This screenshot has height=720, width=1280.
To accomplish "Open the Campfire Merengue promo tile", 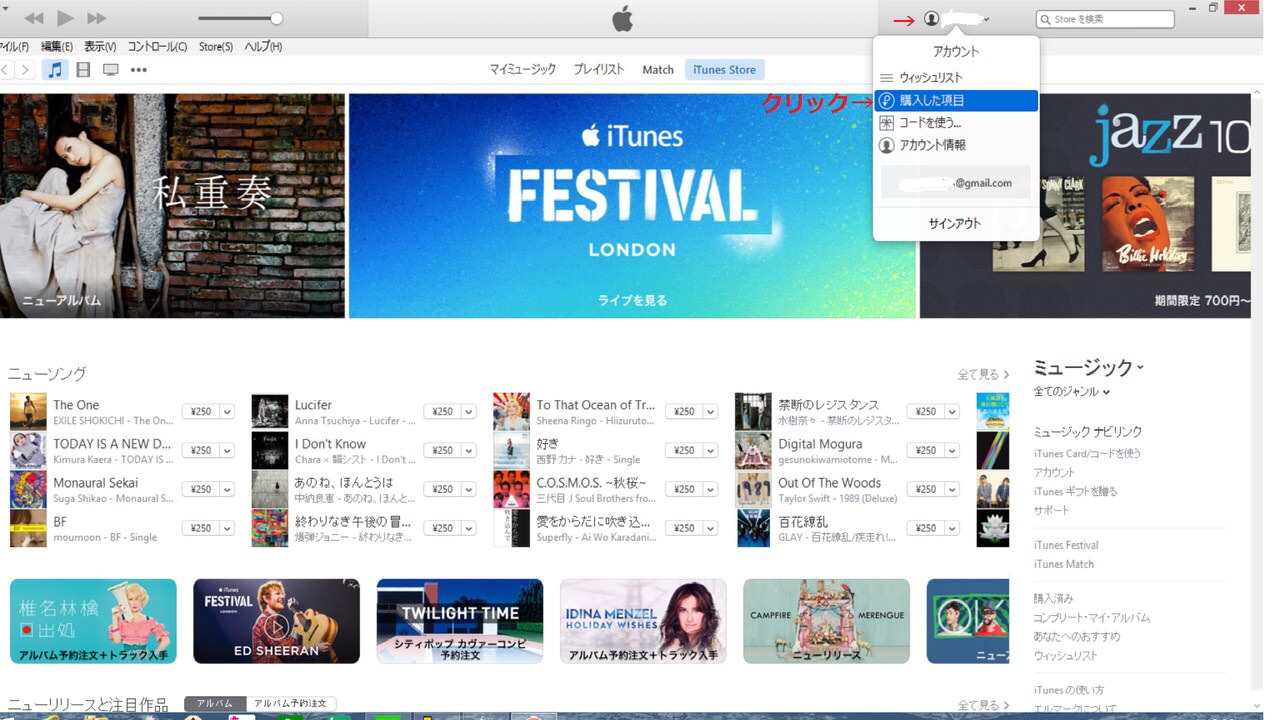I will pos(827,621).
